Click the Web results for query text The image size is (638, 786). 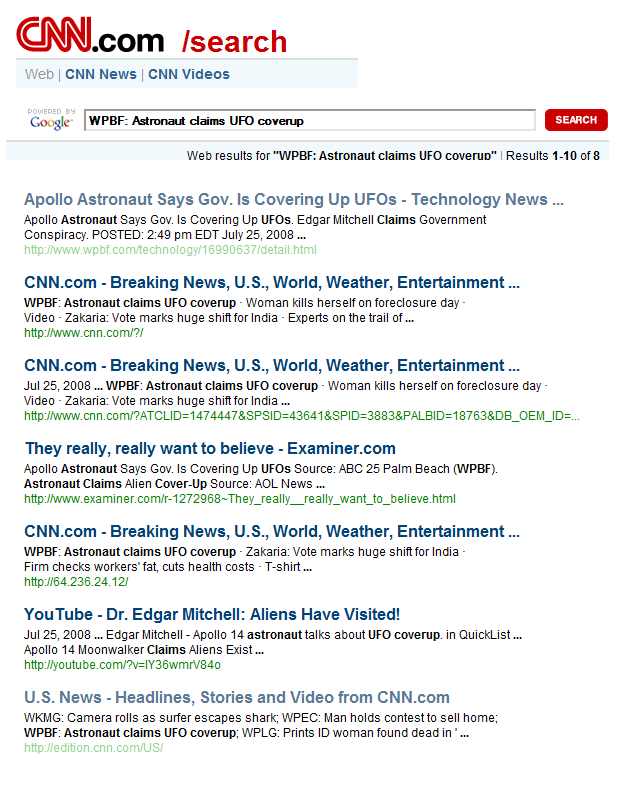[x=342, y=156]
